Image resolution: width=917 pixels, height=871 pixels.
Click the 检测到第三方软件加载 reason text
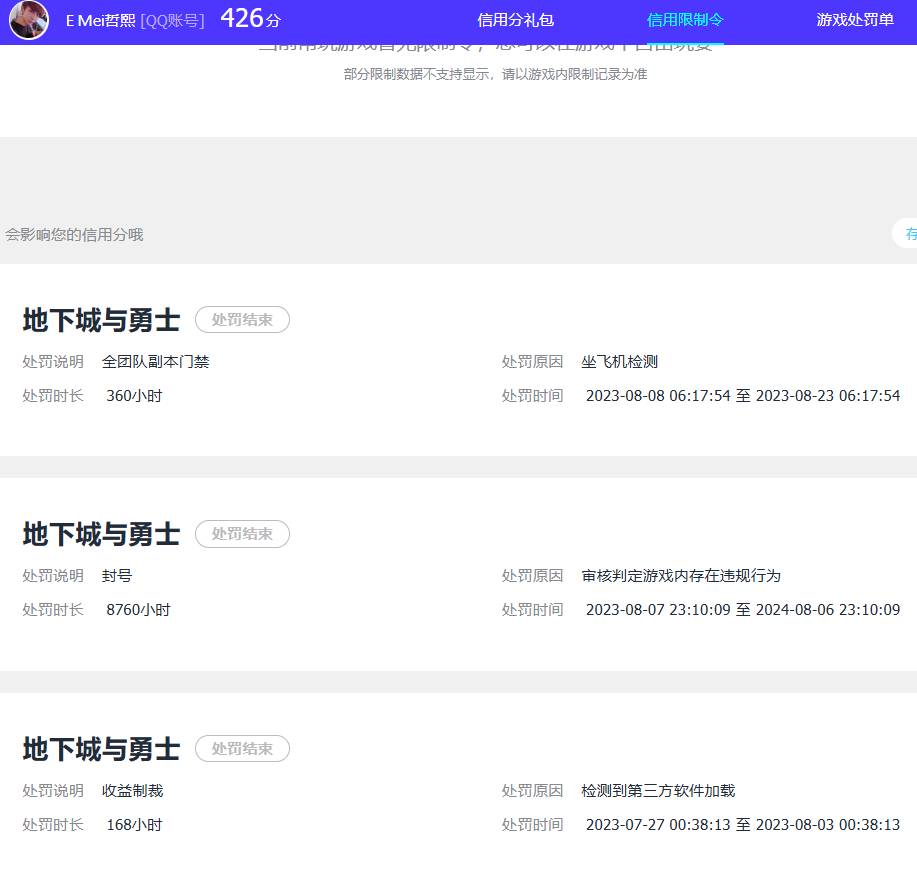(657, 791)
